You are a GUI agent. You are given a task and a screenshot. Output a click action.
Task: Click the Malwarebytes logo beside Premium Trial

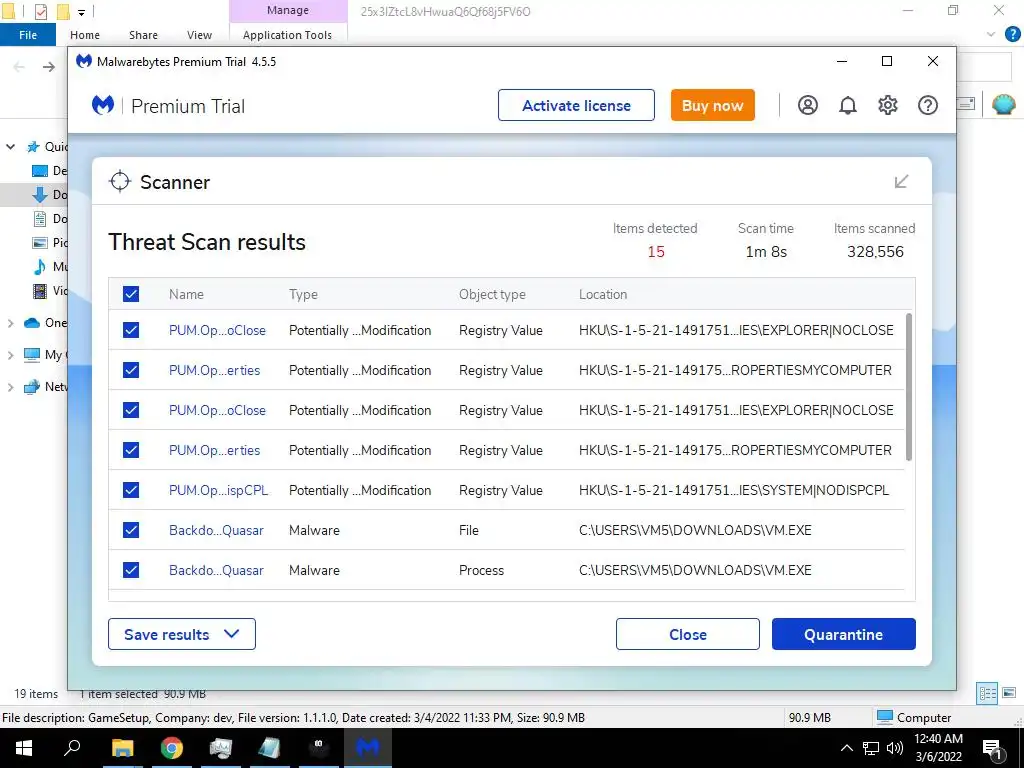[103, 105]
